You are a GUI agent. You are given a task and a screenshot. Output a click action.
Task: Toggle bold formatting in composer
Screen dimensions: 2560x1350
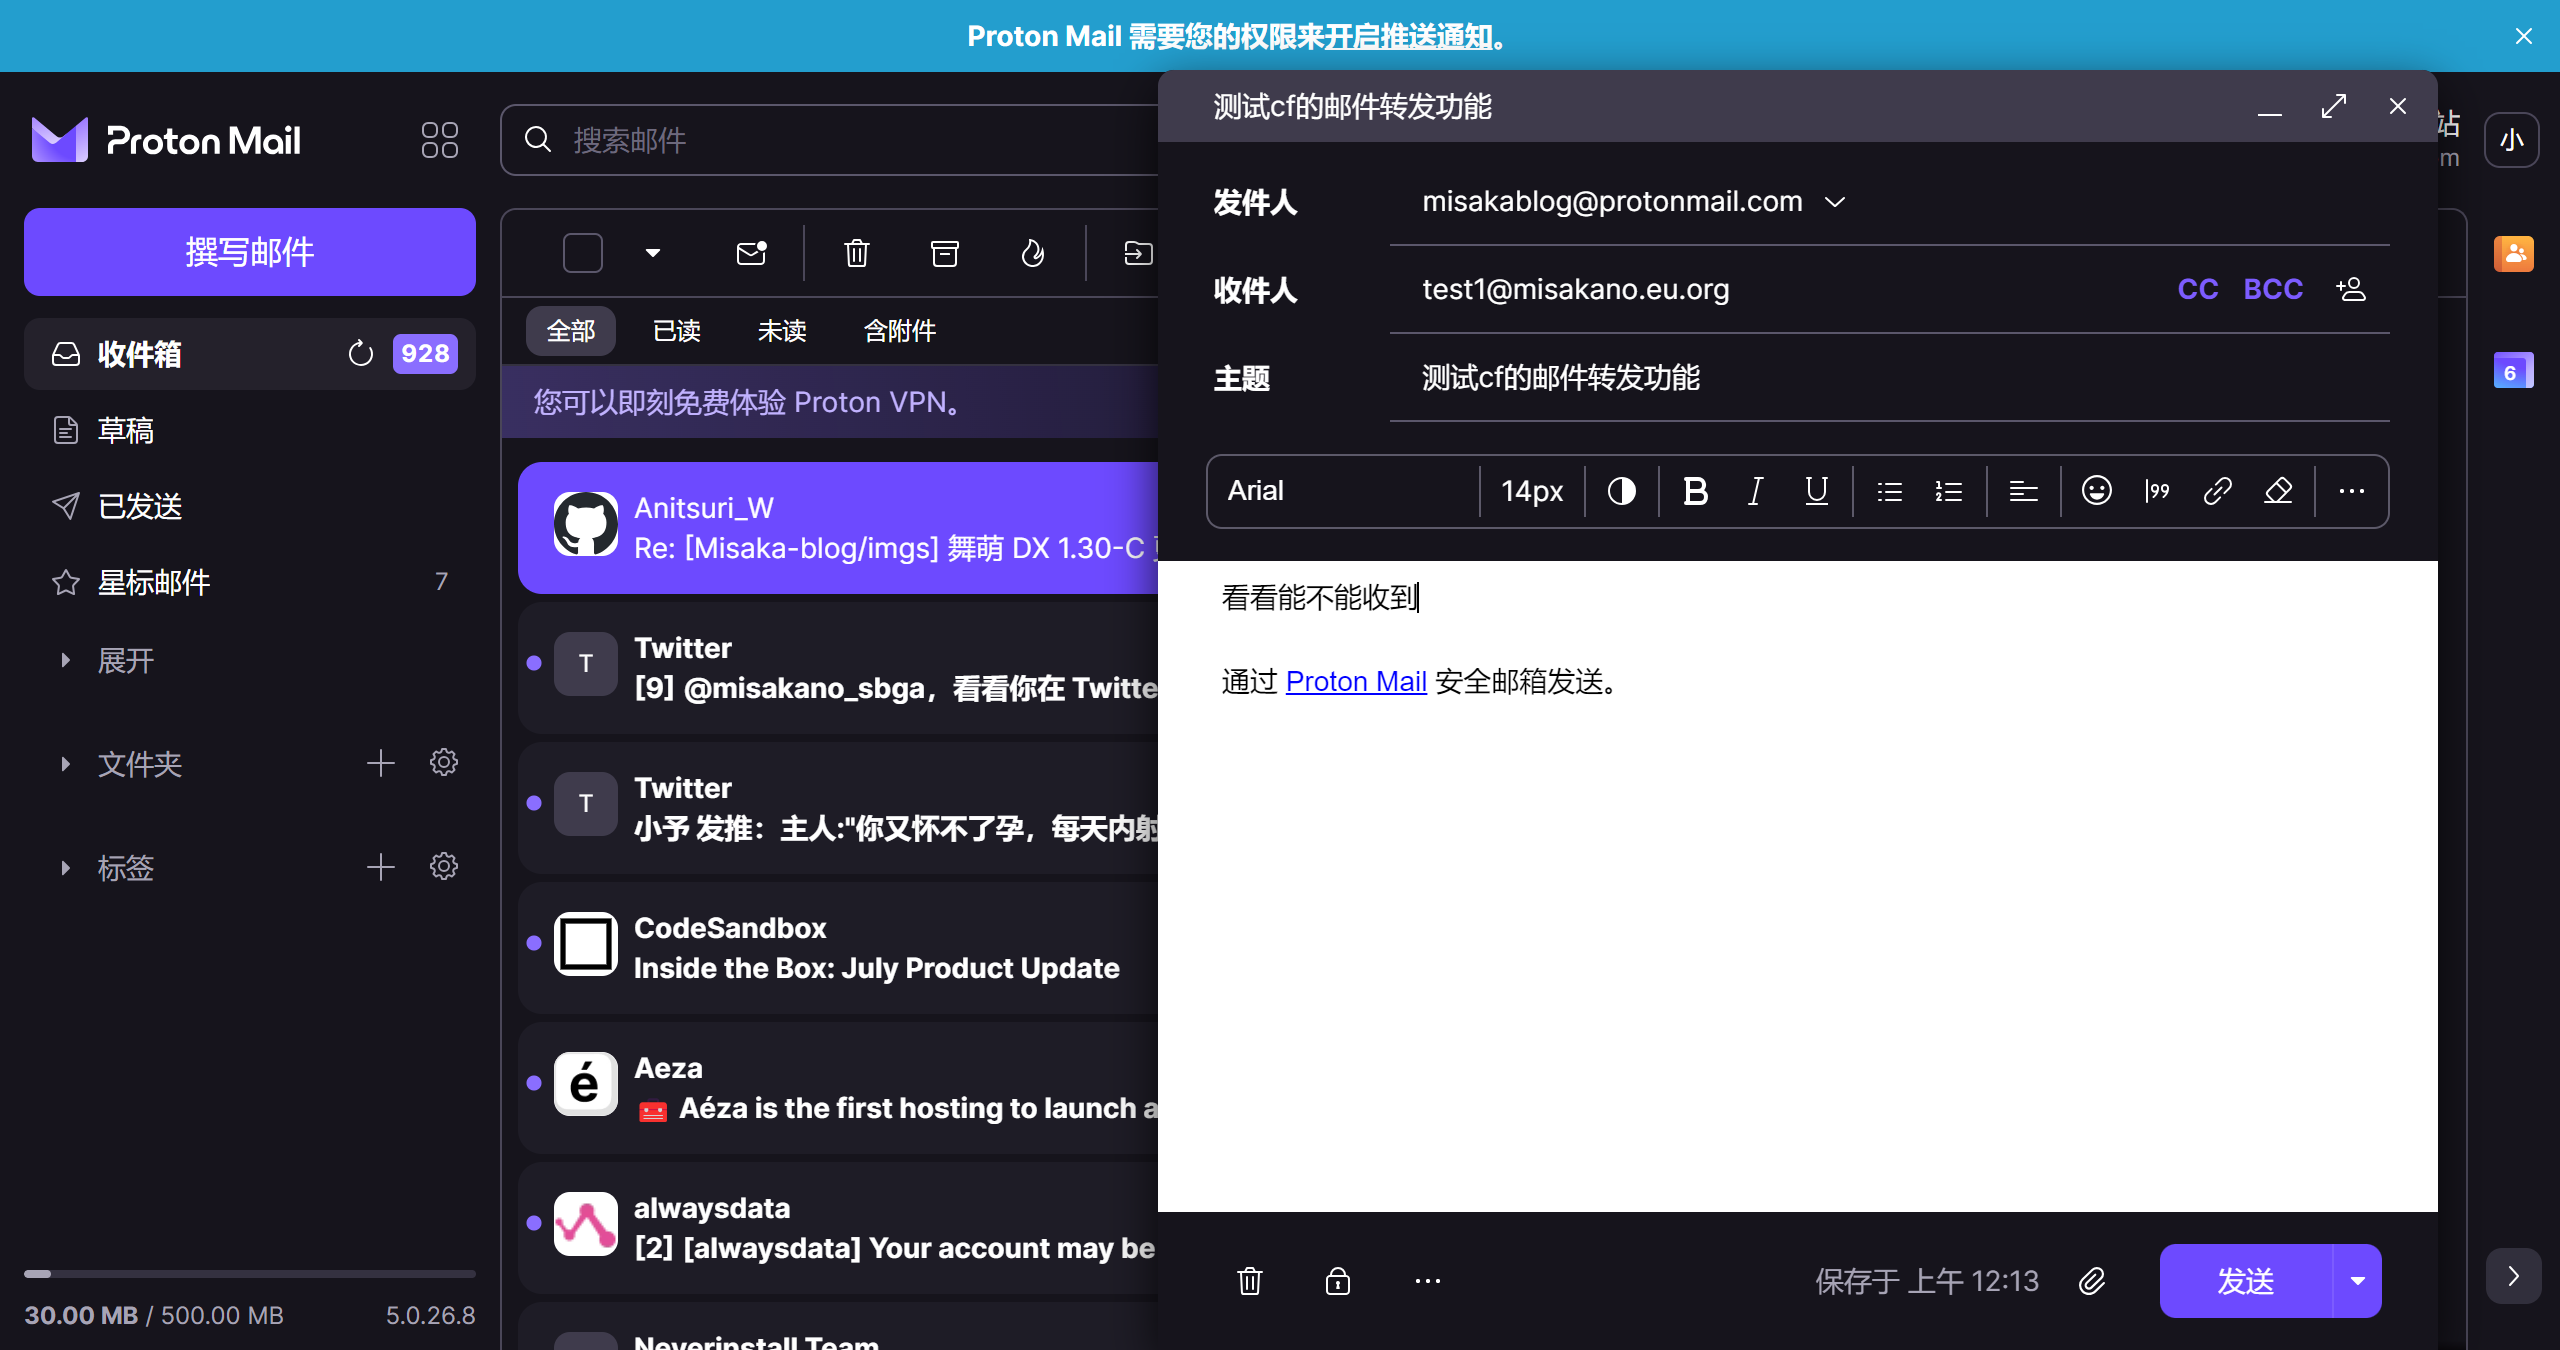click(x=1695, y=491)
